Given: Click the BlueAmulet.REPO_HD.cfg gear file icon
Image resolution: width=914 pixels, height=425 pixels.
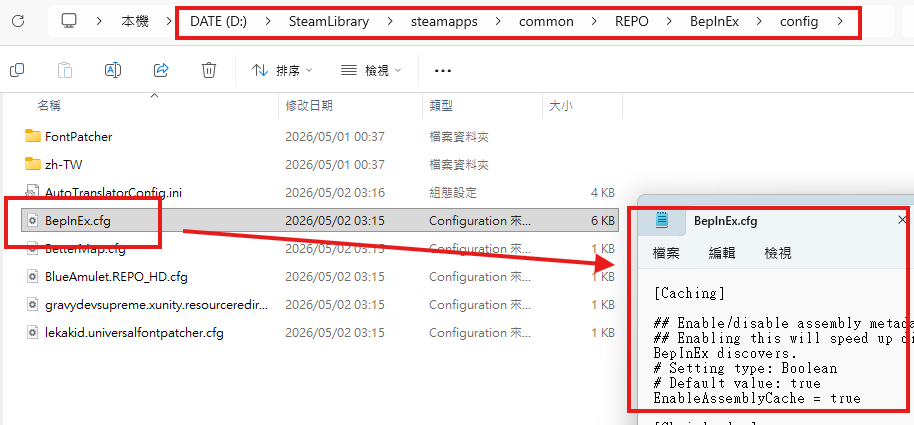Looking at the screenshot, I should (33, 276).
